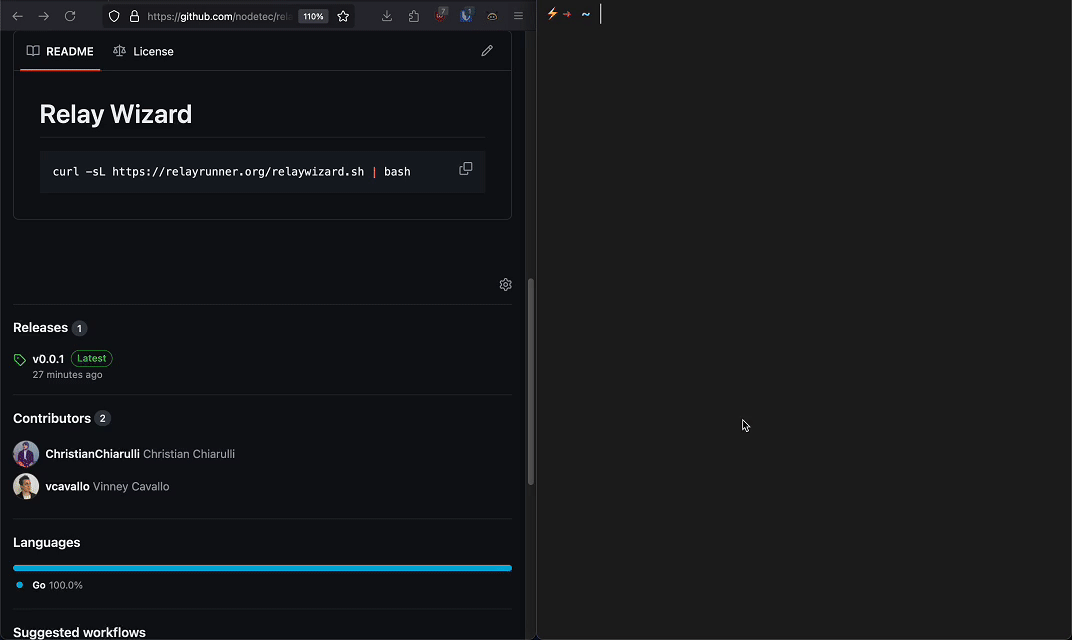This screenshot has width=1072, height=640.
Task: Go back to the previous page
Action: coord(18,16)
